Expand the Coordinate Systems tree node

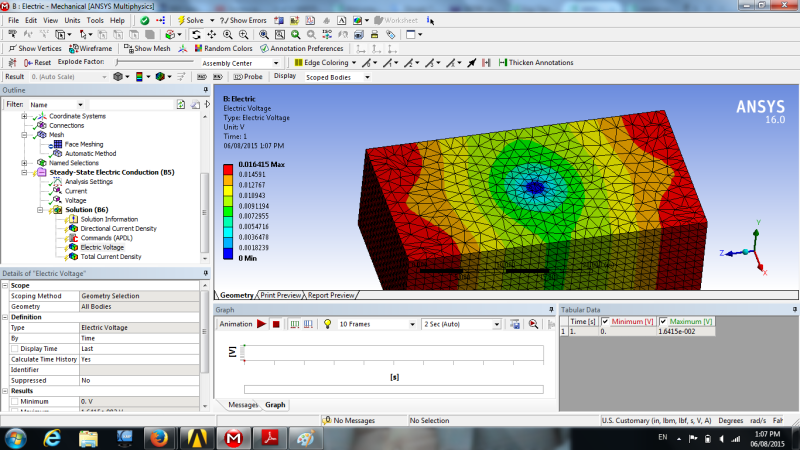point(24,116)
